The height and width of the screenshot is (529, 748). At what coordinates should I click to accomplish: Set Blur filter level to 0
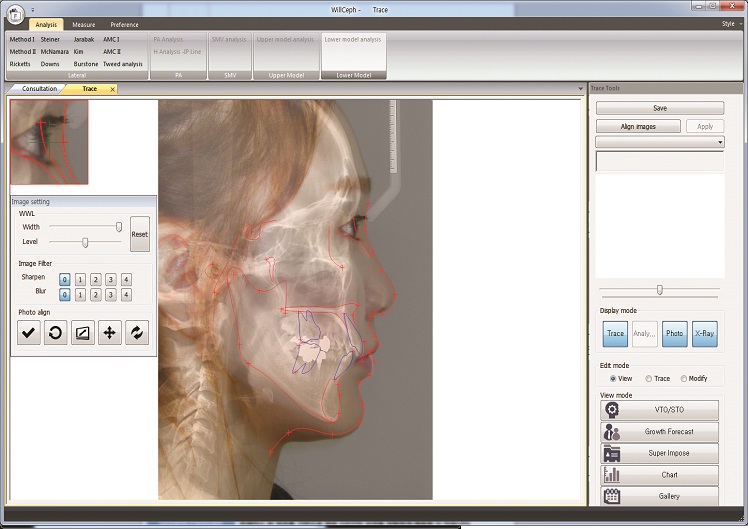[x=65, y=295]
